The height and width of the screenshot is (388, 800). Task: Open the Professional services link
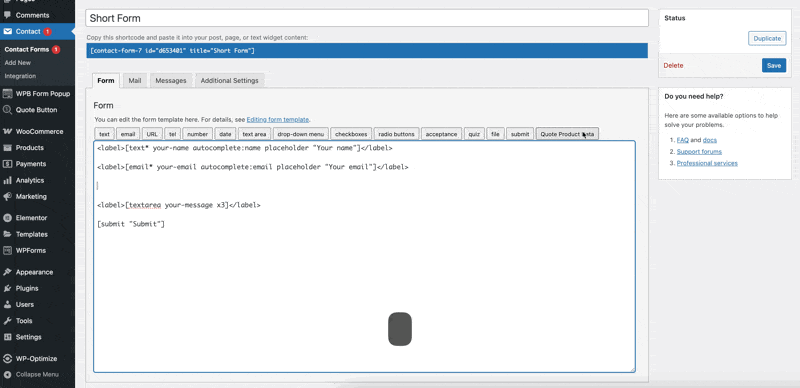pyautogui.click(x=707, y=163)
